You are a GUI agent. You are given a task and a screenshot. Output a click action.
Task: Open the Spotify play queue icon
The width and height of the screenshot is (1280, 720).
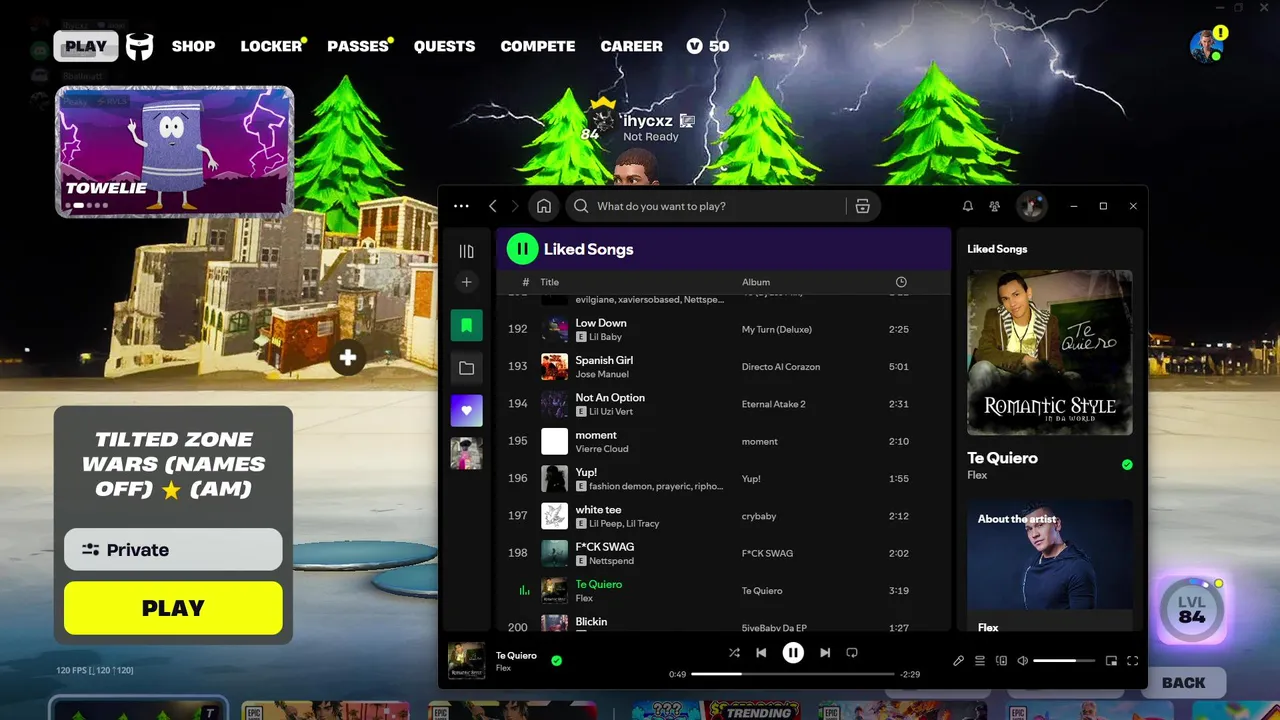click(980, 661)
